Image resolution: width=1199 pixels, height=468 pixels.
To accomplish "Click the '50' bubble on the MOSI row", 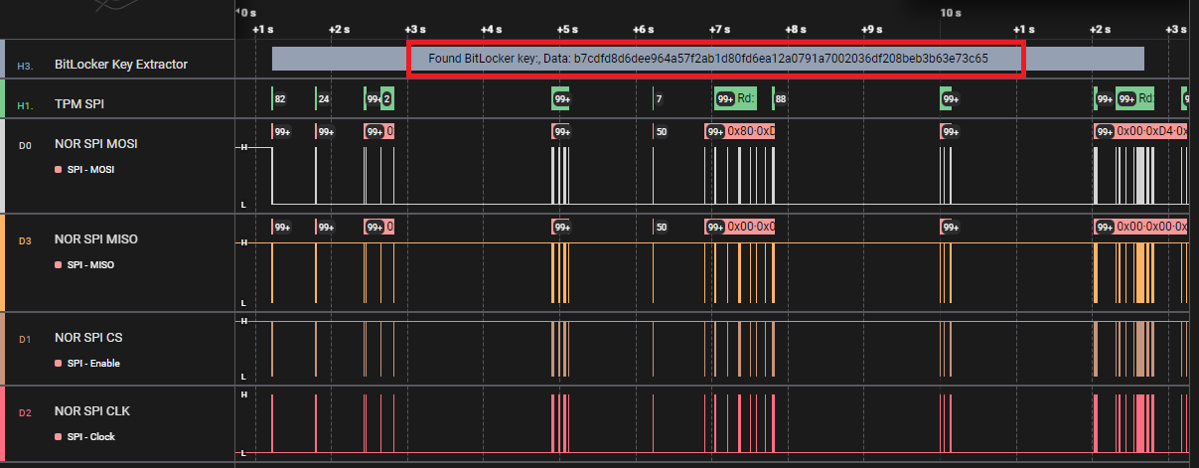I will click(660, 131).
